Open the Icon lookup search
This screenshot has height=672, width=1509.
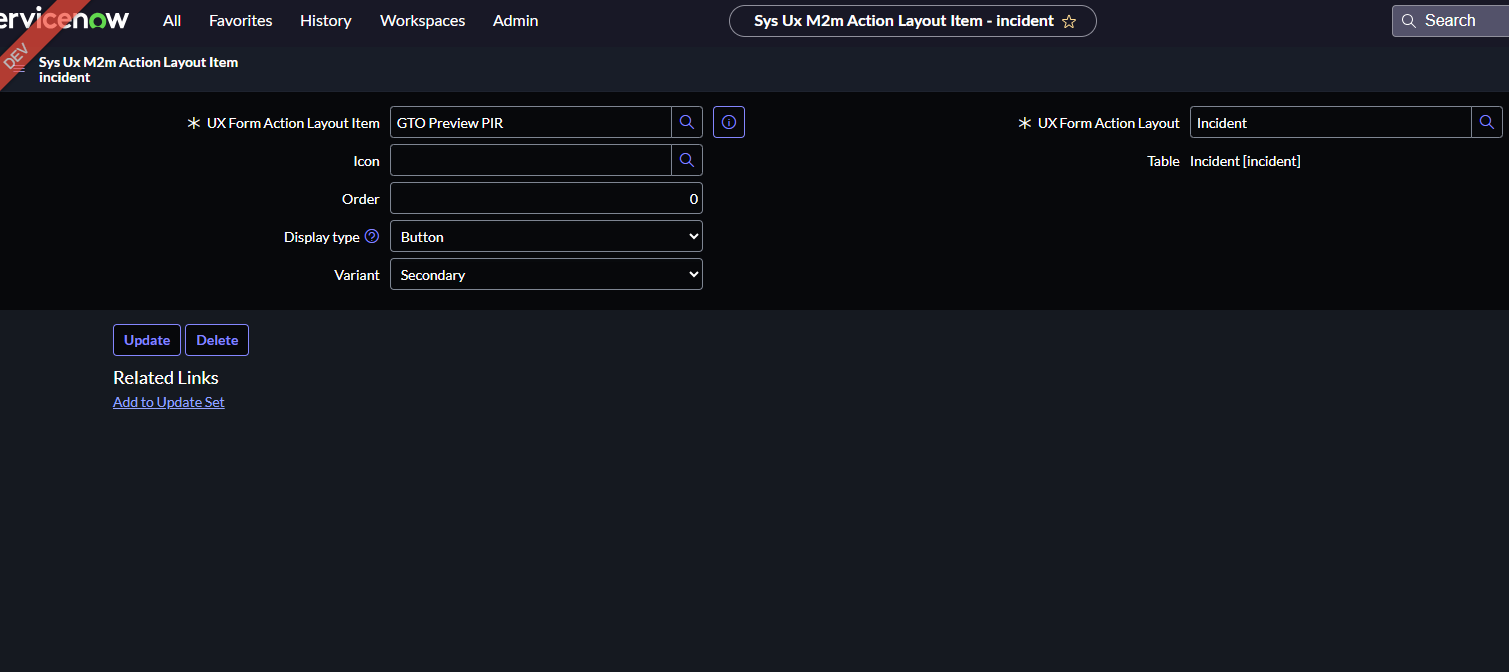coord(687,160)
